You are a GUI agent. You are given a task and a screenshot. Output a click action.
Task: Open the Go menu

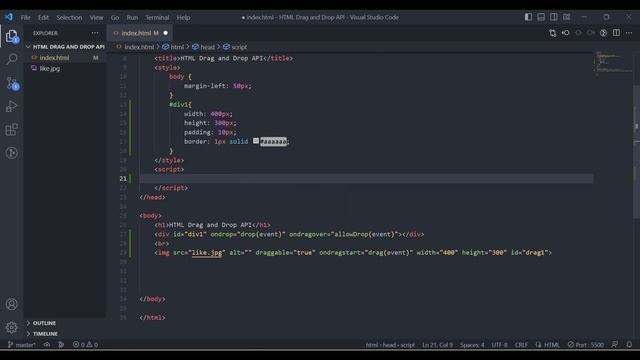click(115, 18)
